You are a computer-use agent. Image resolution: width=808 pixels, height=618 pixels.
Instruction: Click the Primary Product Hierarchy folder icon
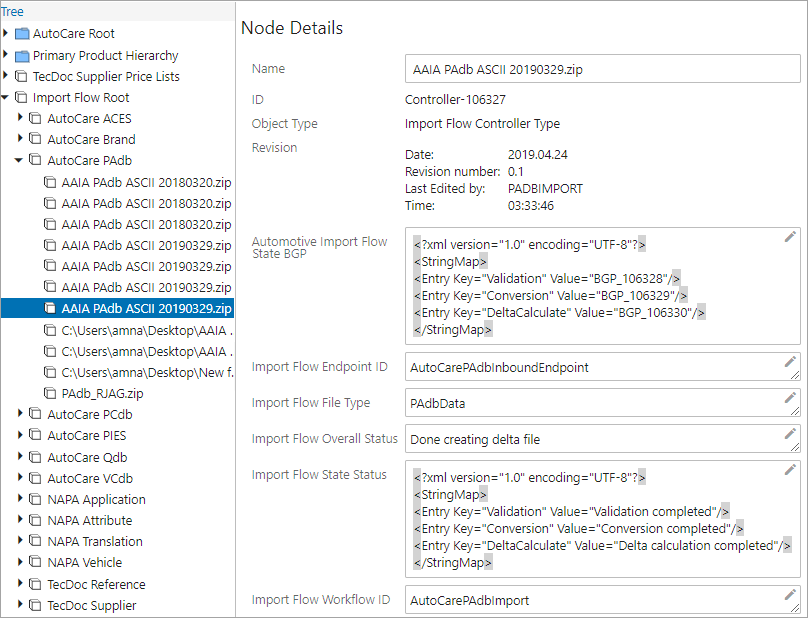coord(22,56)
